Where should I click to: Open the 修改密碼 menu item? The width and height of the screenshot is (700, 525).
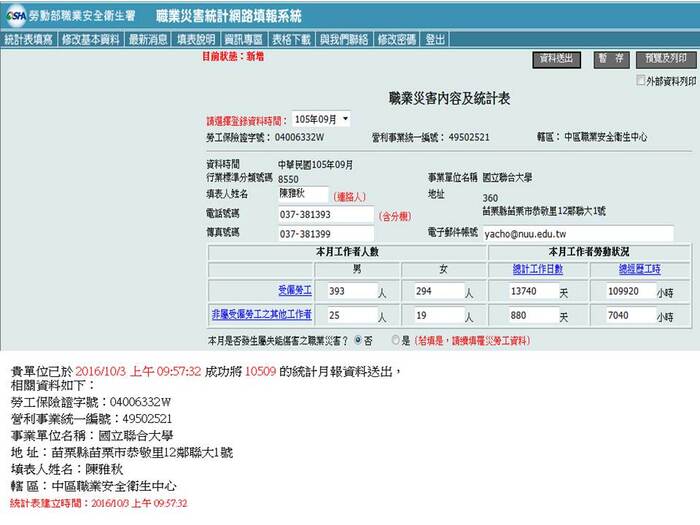click(x=396, y=40)
